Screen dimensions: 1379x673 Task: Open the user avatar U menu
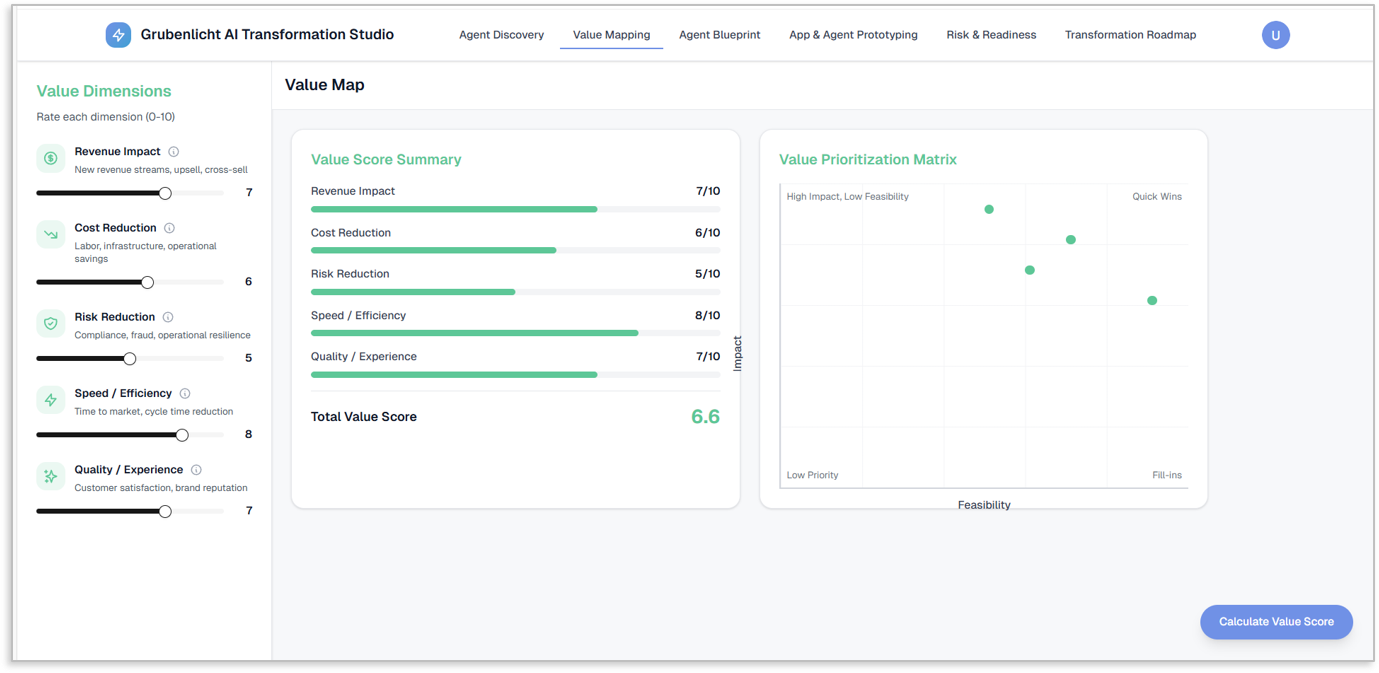(x=1275, y=35)
